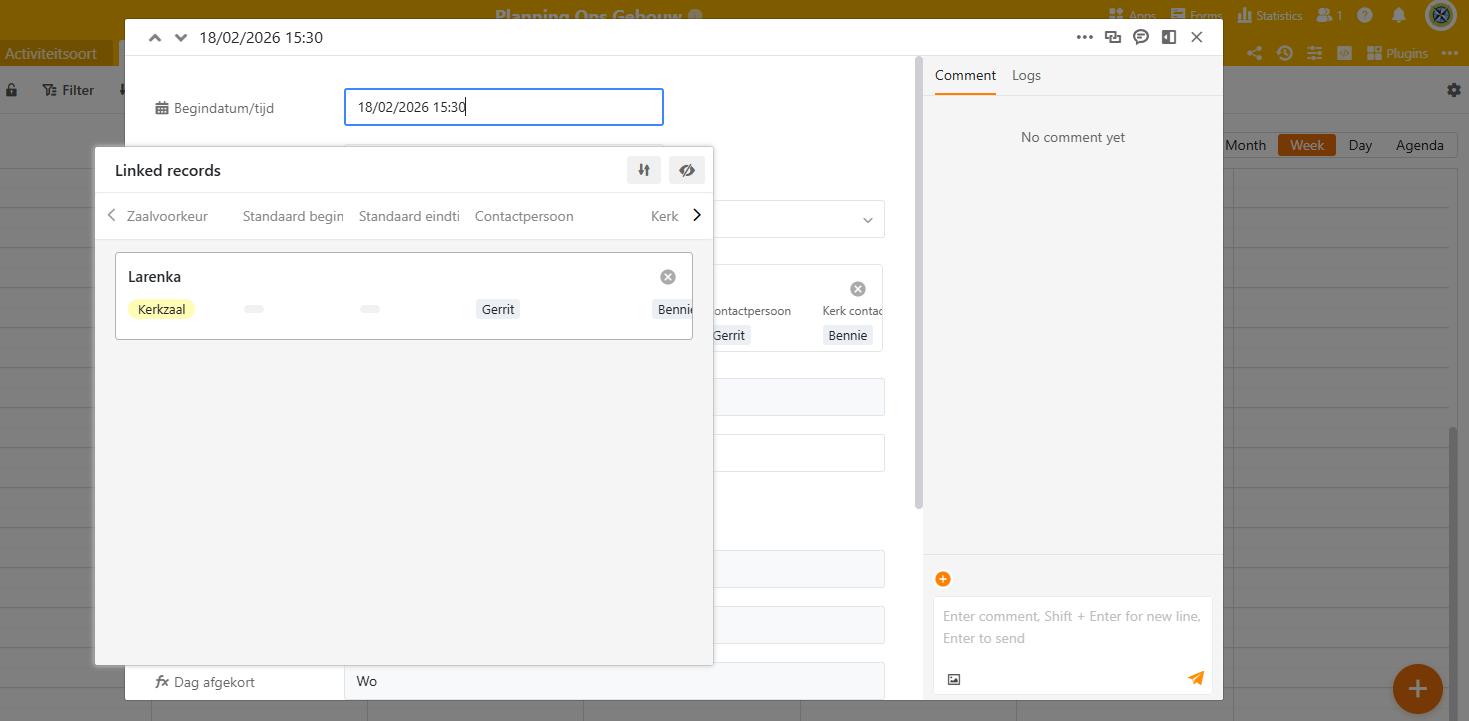Viewport: 1469px width, 721px height.
Task: Open the record's three-dot more options menu
Action: (1084, 38)
